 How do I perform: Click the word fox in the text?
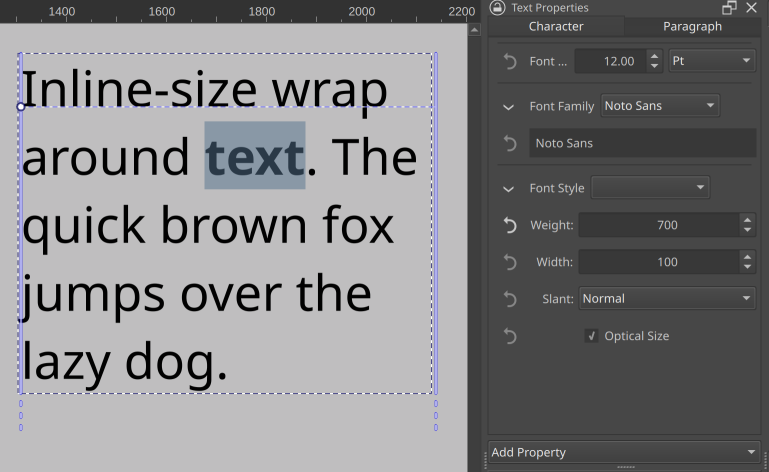[x=359, y=226]
